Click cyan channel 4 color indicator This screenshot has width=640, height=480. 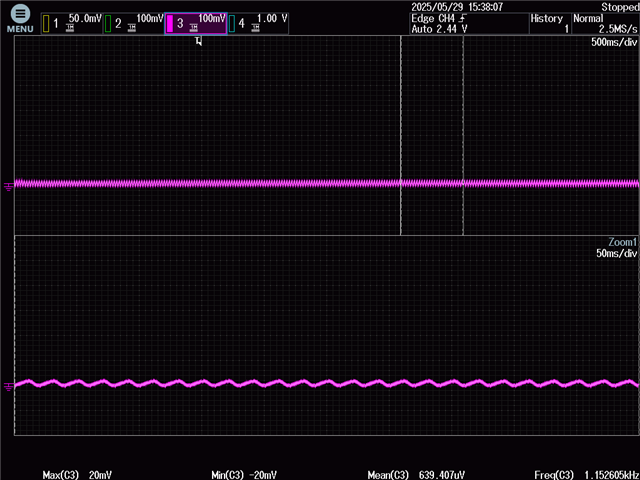click(x=232, y=24)
